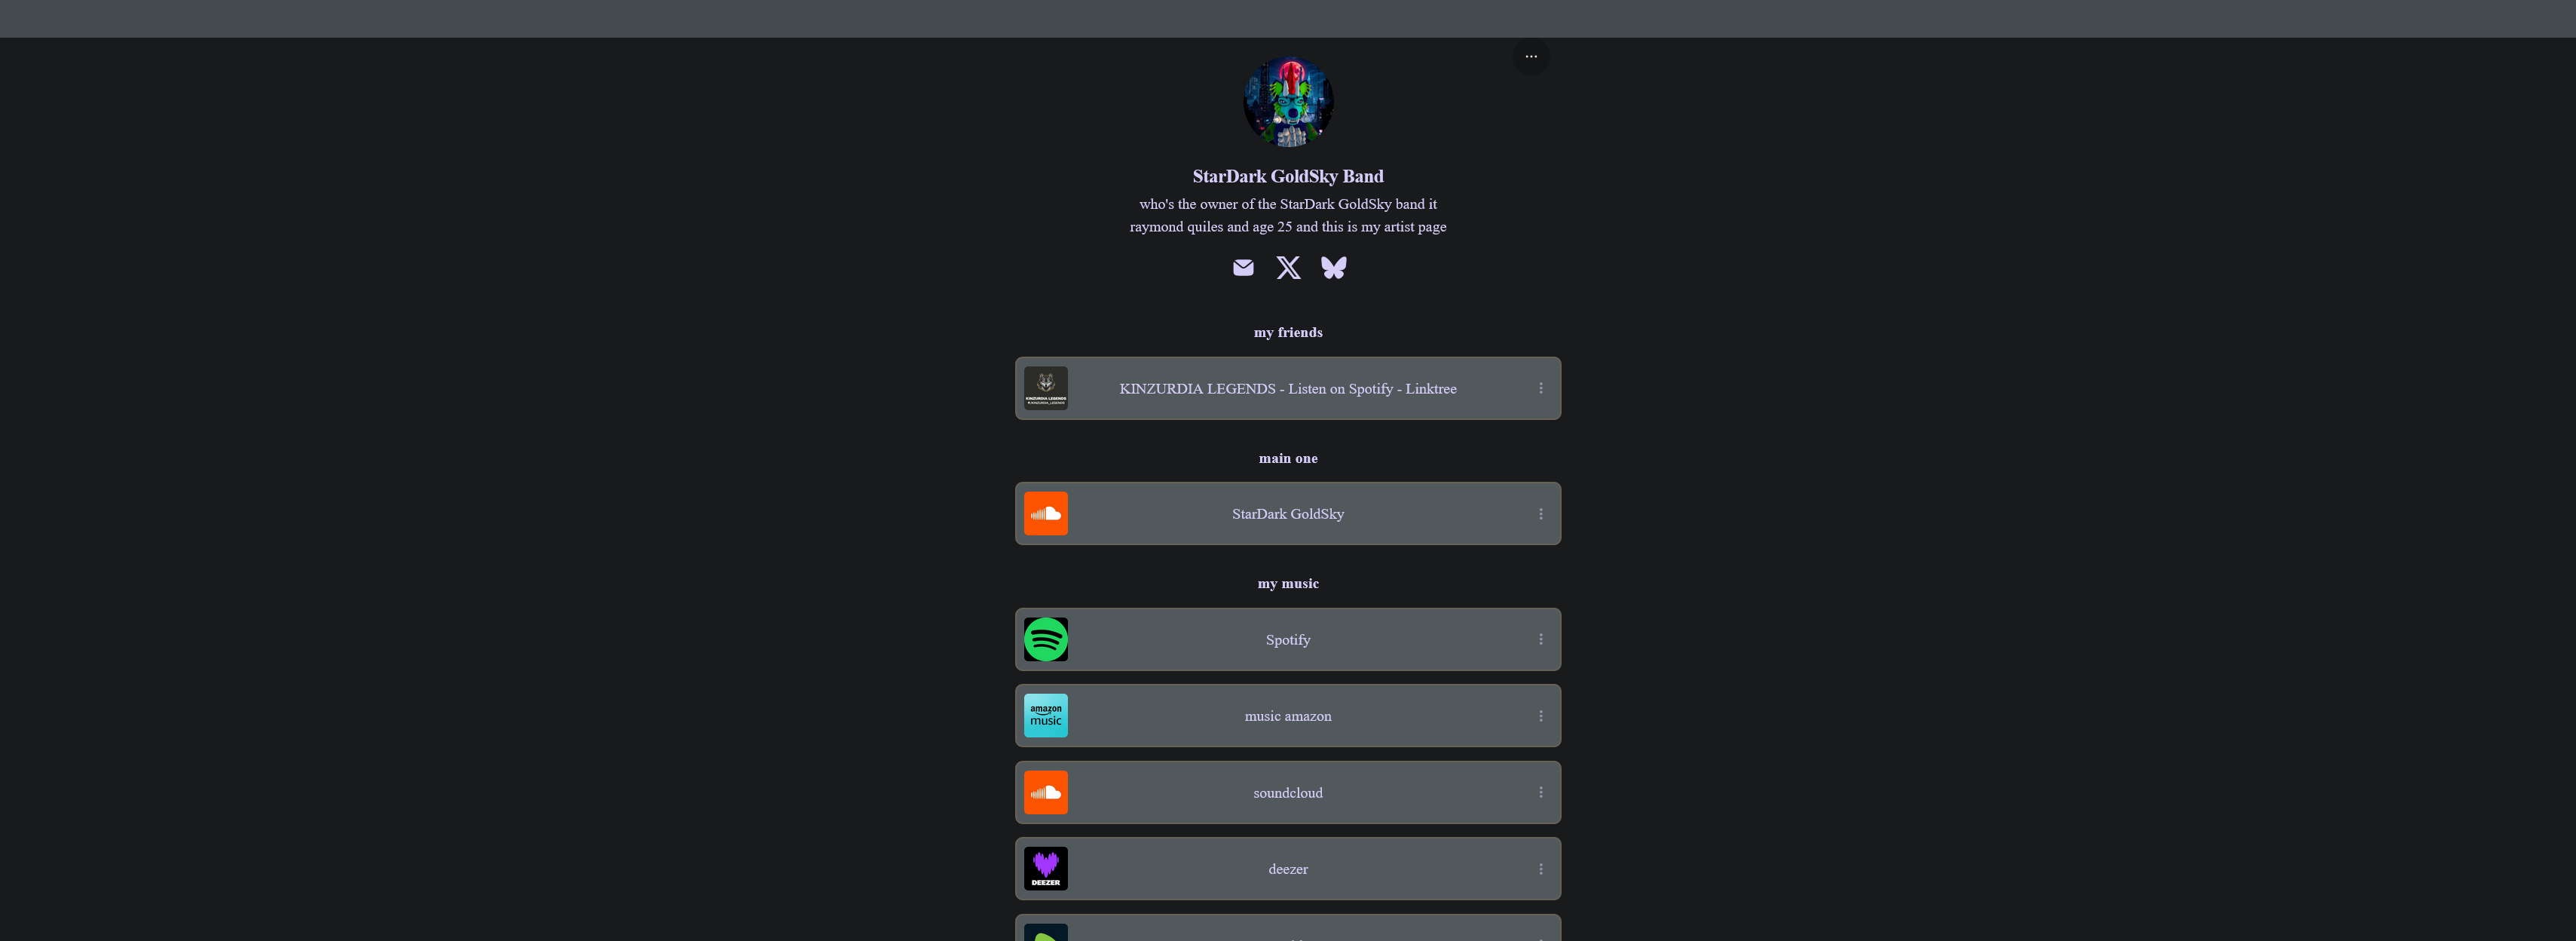The height and width of the screenshot is (941, 2576).
Task: Click the Spotify logo thumbnail
Action: pos(1045,639)
